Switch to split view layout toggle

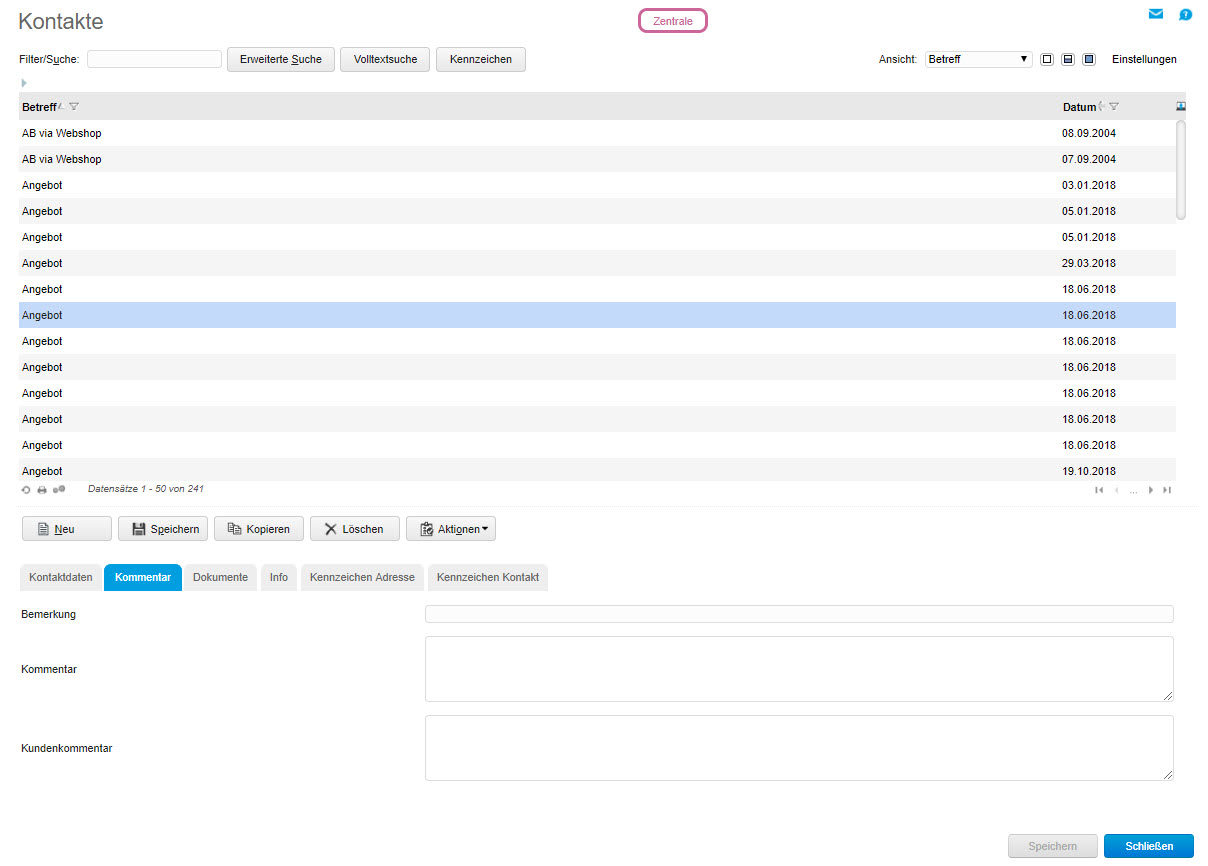coord(1068,59)
